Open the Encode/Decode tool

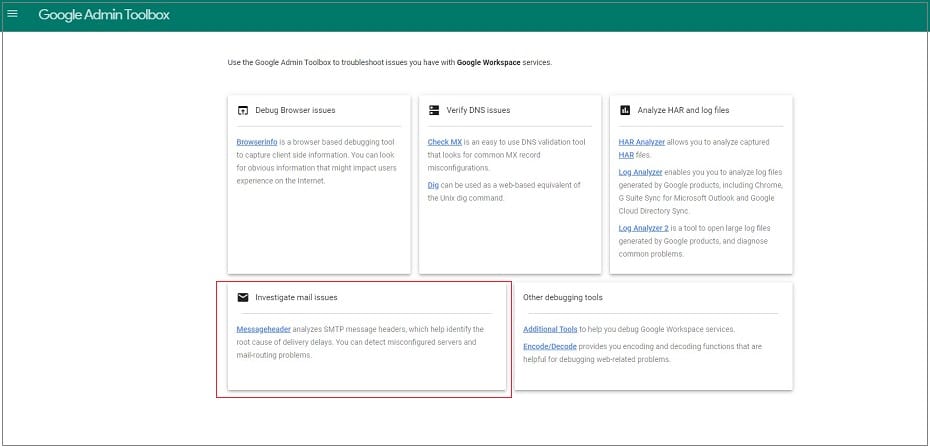[550, 346]
